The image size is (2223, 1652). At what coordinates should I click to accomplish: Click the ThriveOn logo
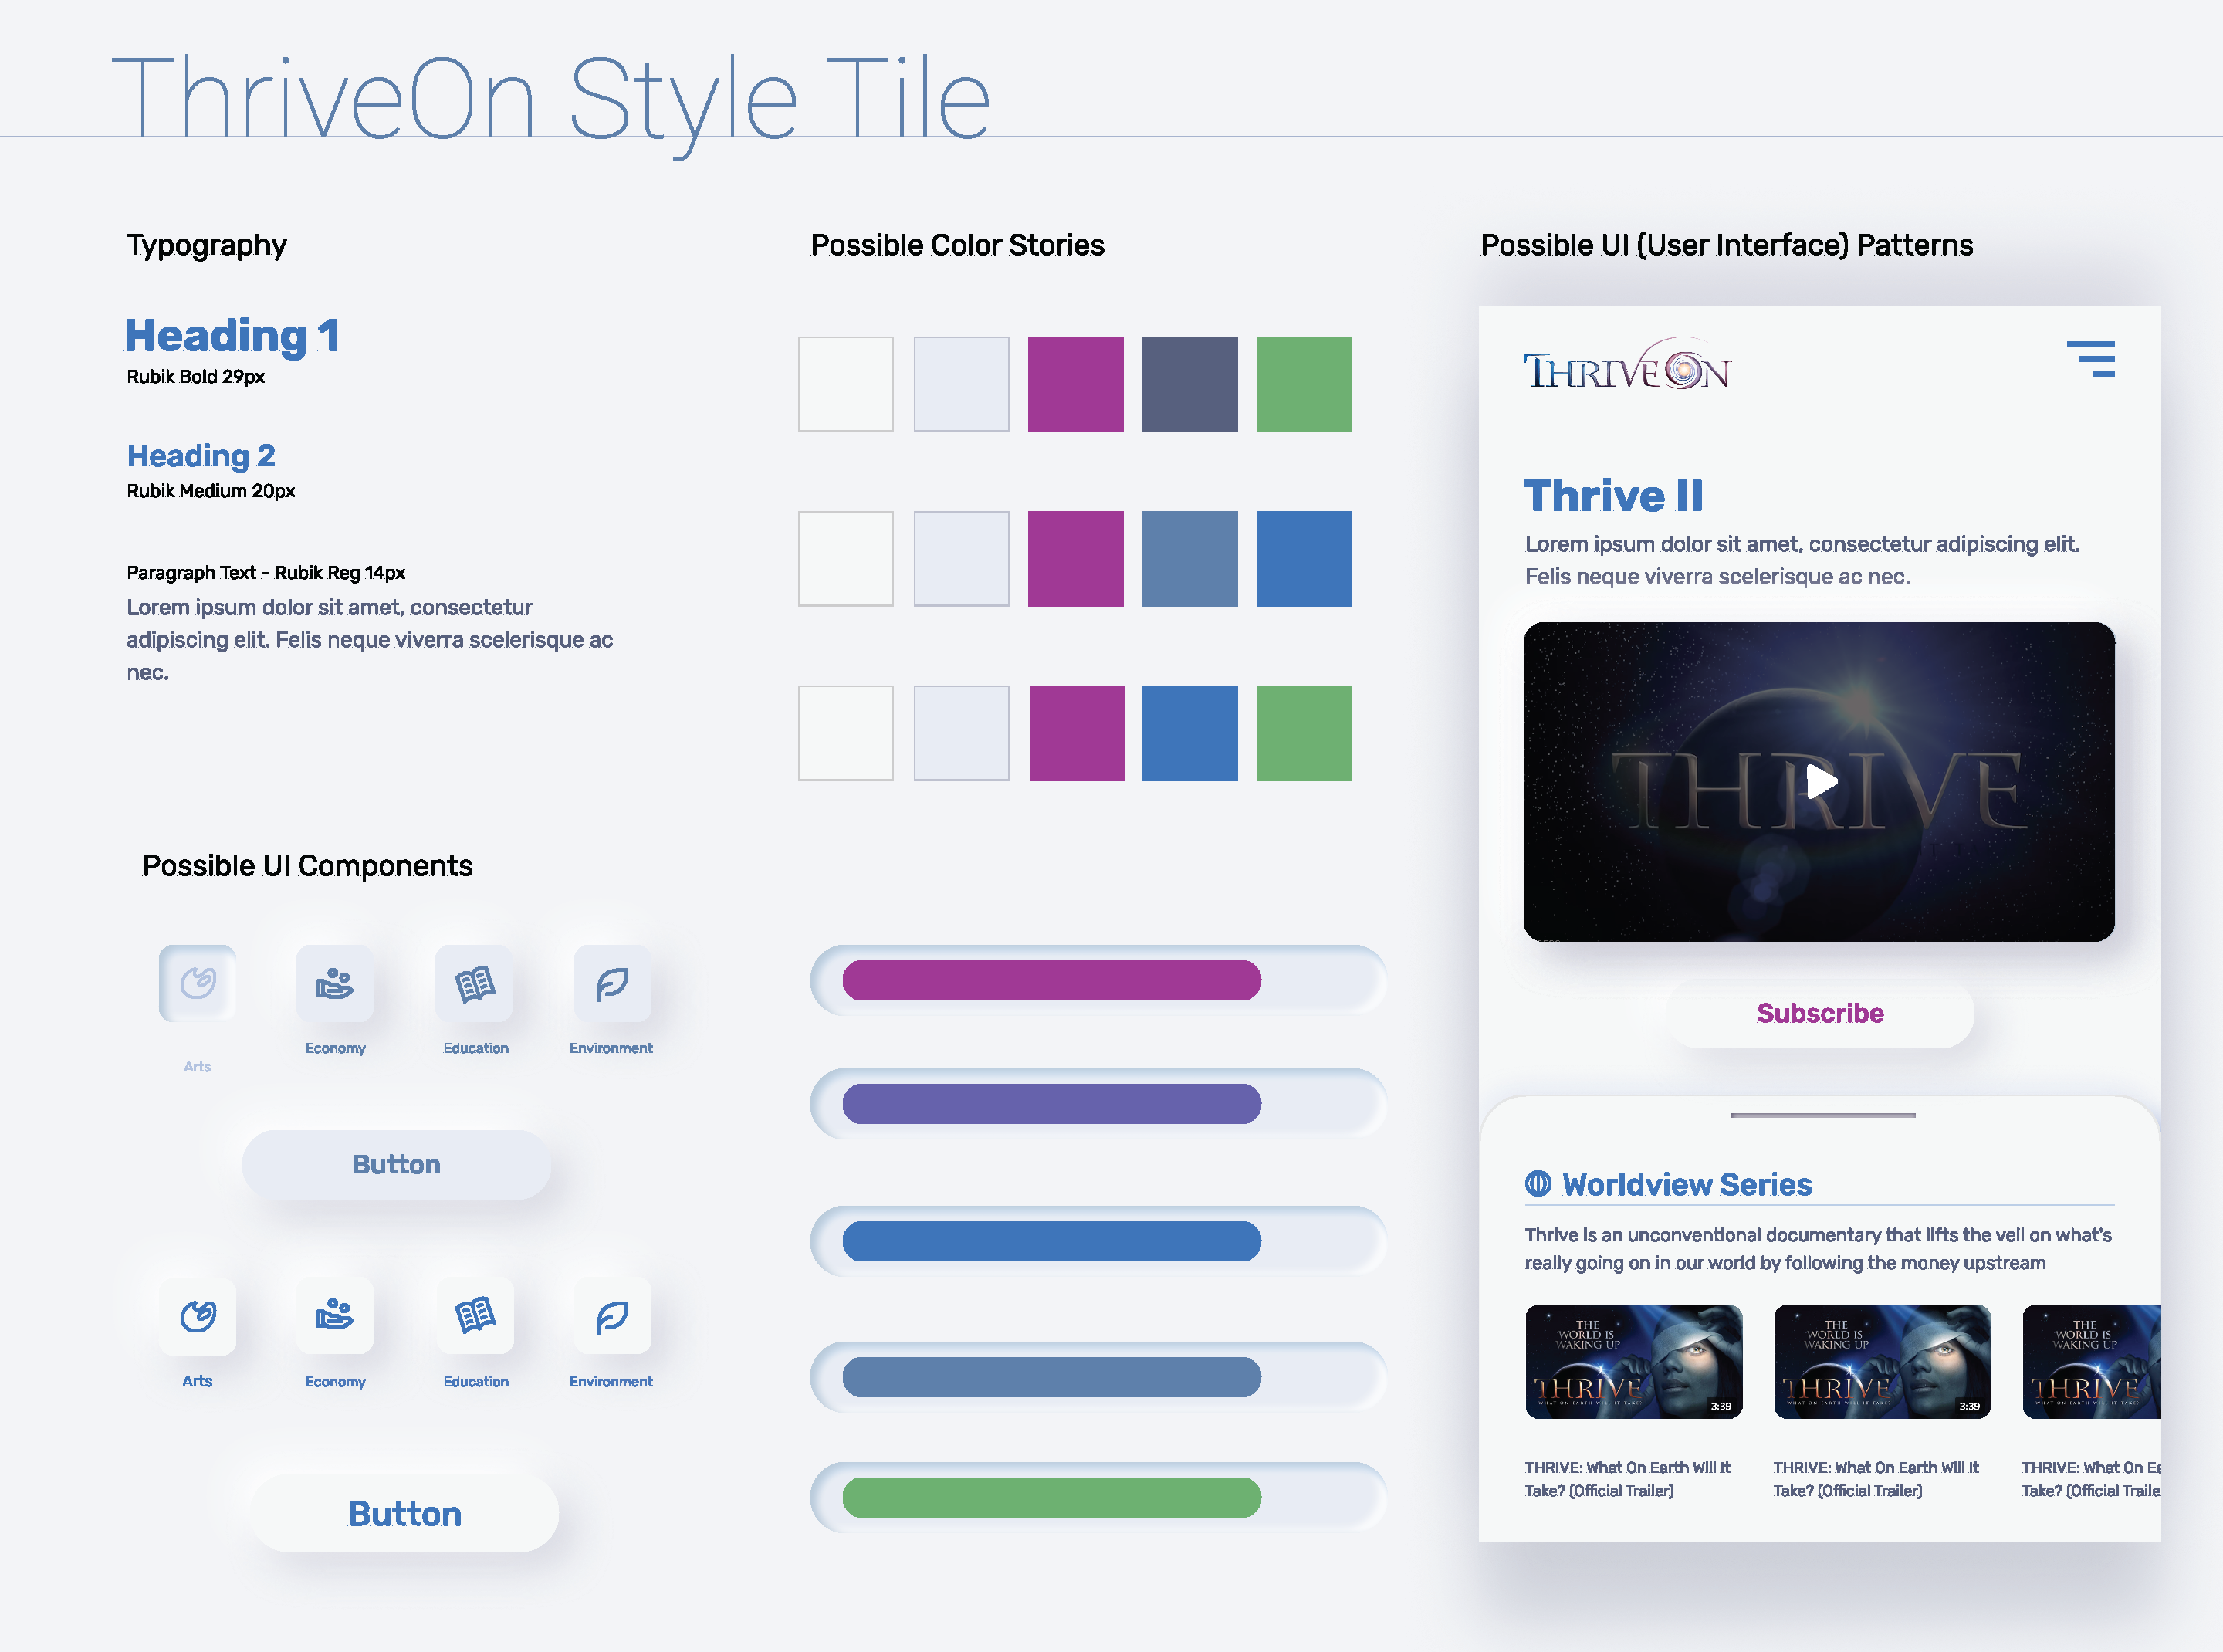point(1627,368)
